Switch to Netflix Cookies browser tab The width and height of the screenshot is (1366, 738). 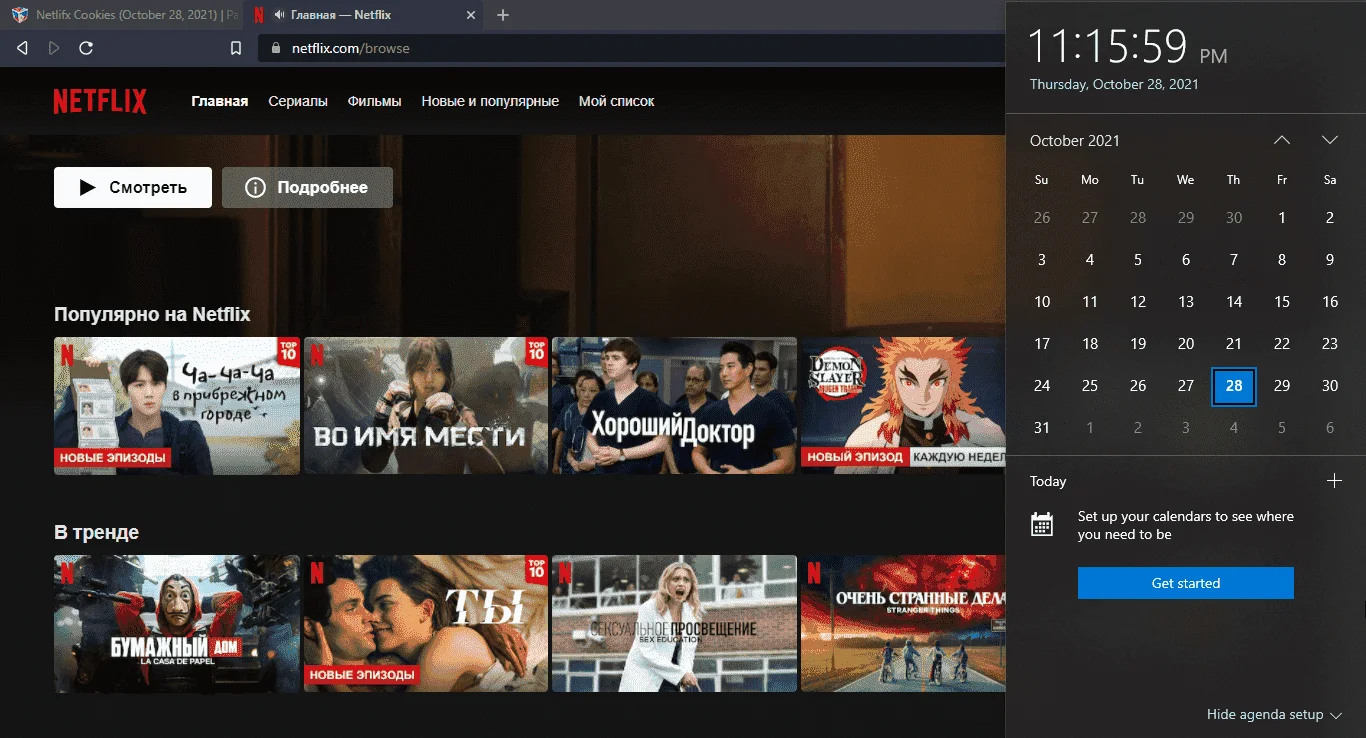pyautogui.click(x=125, y=15)
